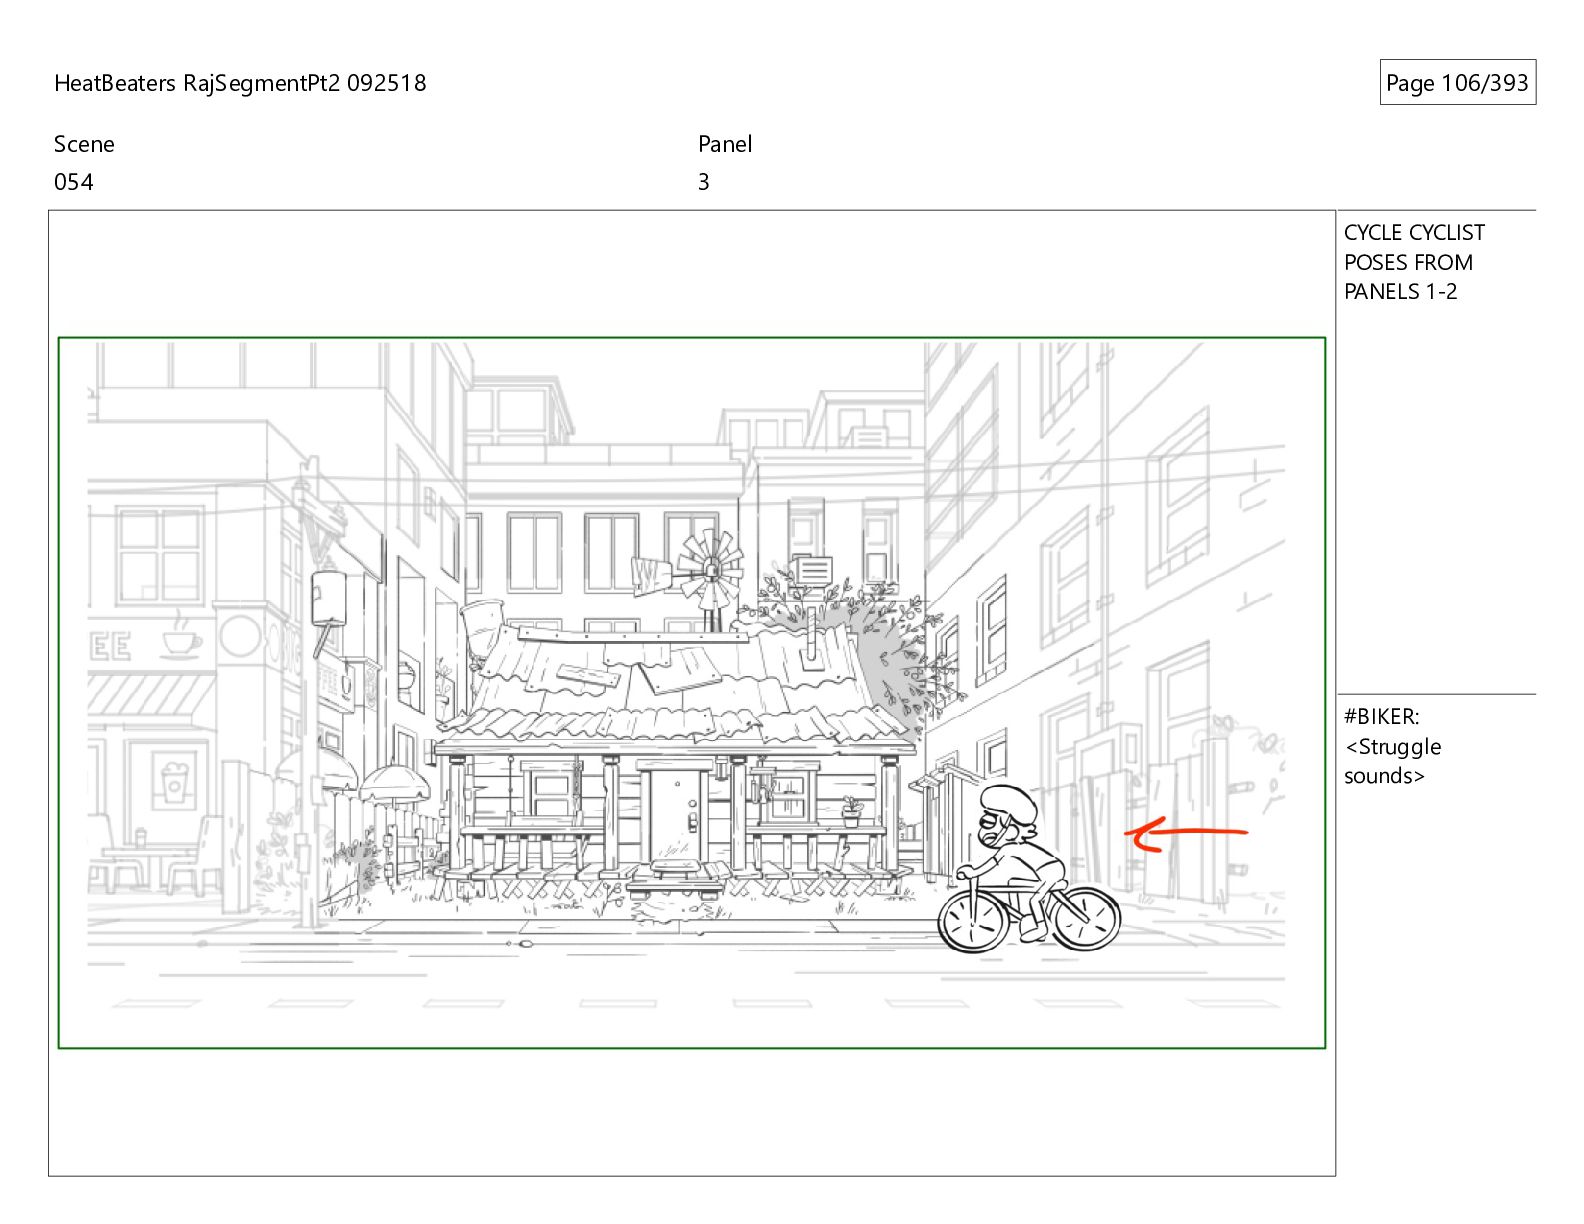Click the CYCLE CYCLIST POSES note text
This screenshot has height=1224, width=1584.
pos(1413,262)
